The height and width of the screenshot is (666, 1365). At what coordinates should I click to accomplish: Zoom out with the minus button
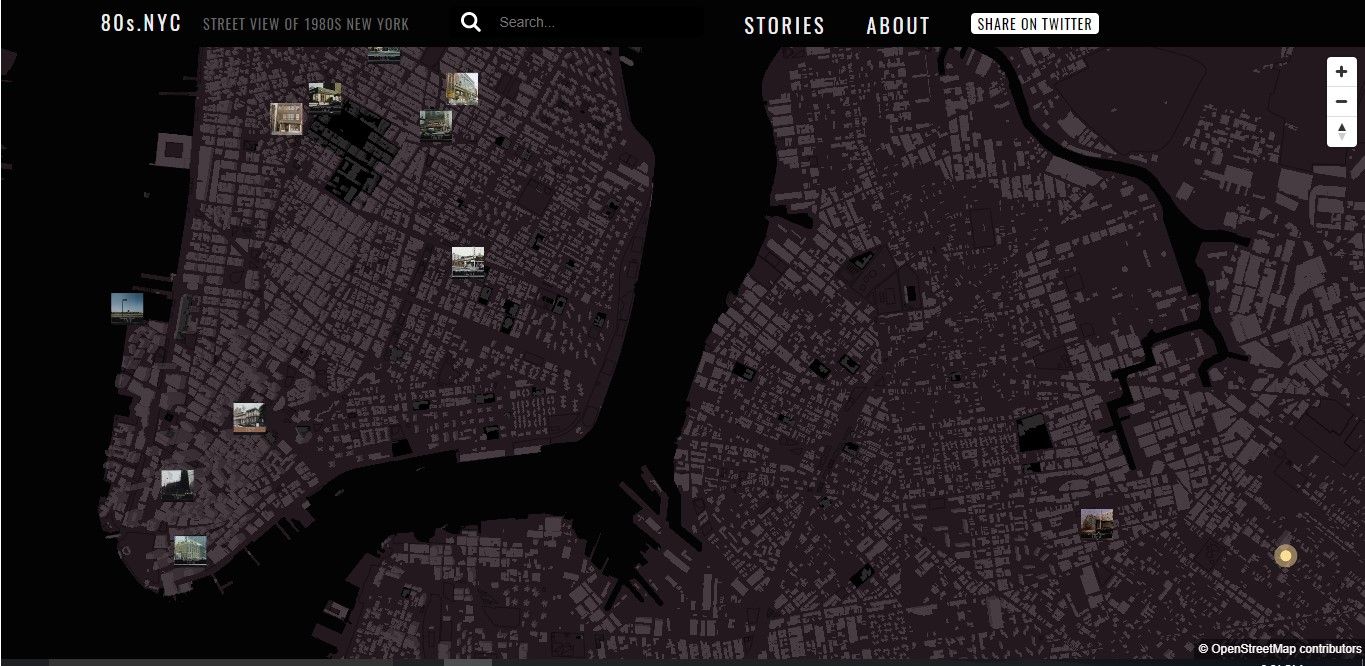pyautogui.click(x=1341, y=101)
